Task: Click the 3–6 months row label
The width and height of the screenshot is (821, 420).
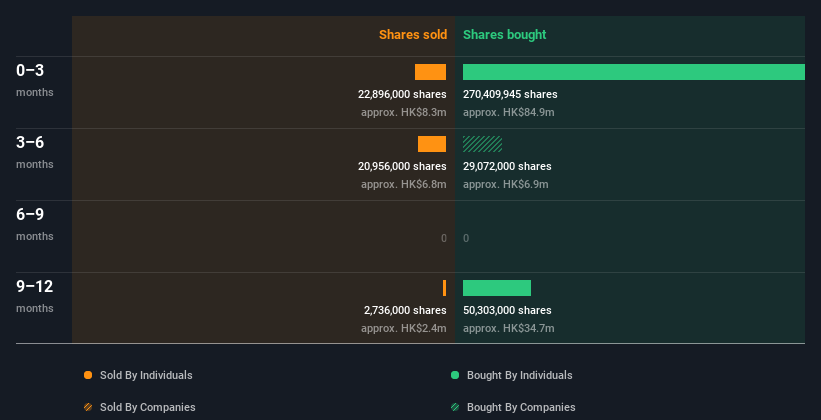Action: (x=35, y=152)
